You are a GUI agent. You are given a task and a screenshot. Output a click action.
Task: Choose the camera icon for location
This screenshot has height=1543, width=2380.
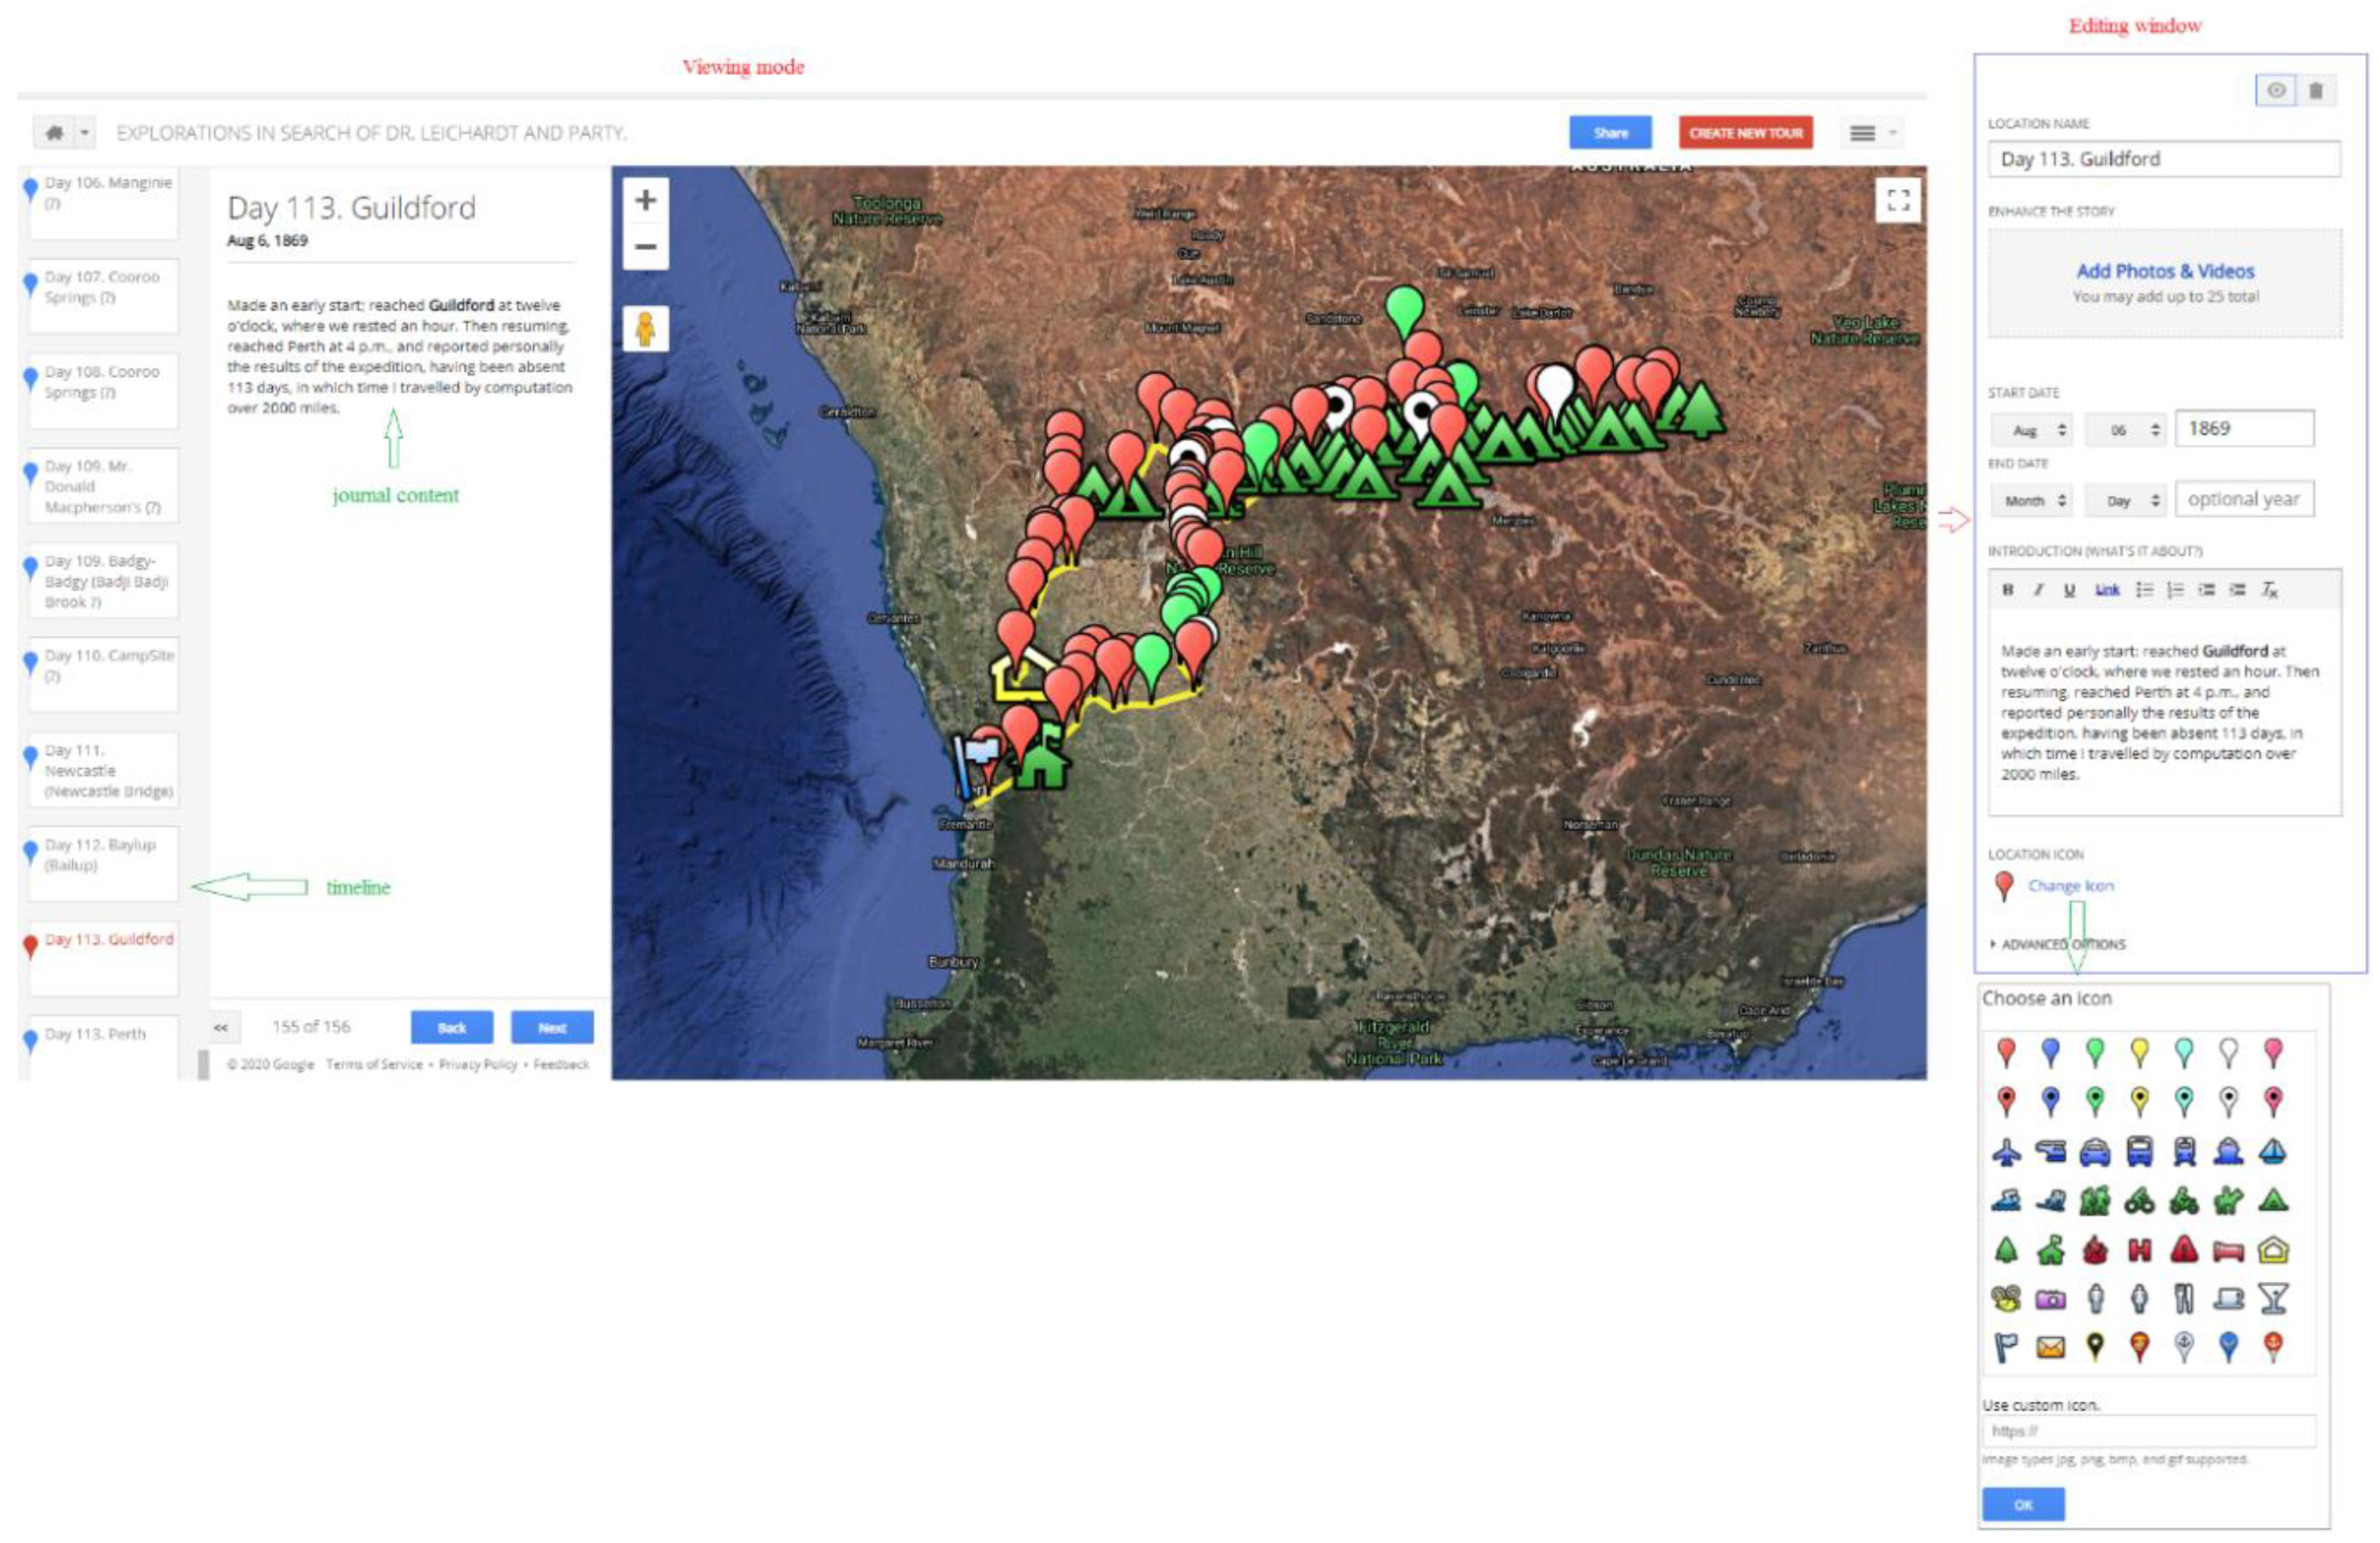pos(2050,1300)
